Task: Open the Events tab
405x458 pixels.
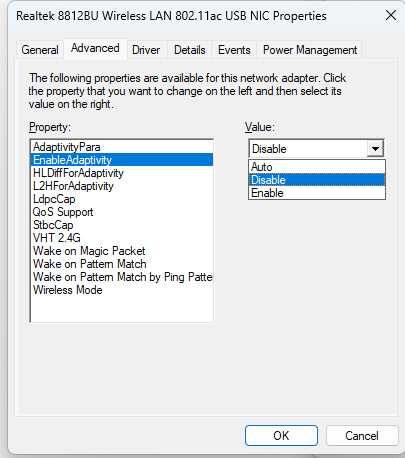Action: pyautogui.click(x=234, y=50)
